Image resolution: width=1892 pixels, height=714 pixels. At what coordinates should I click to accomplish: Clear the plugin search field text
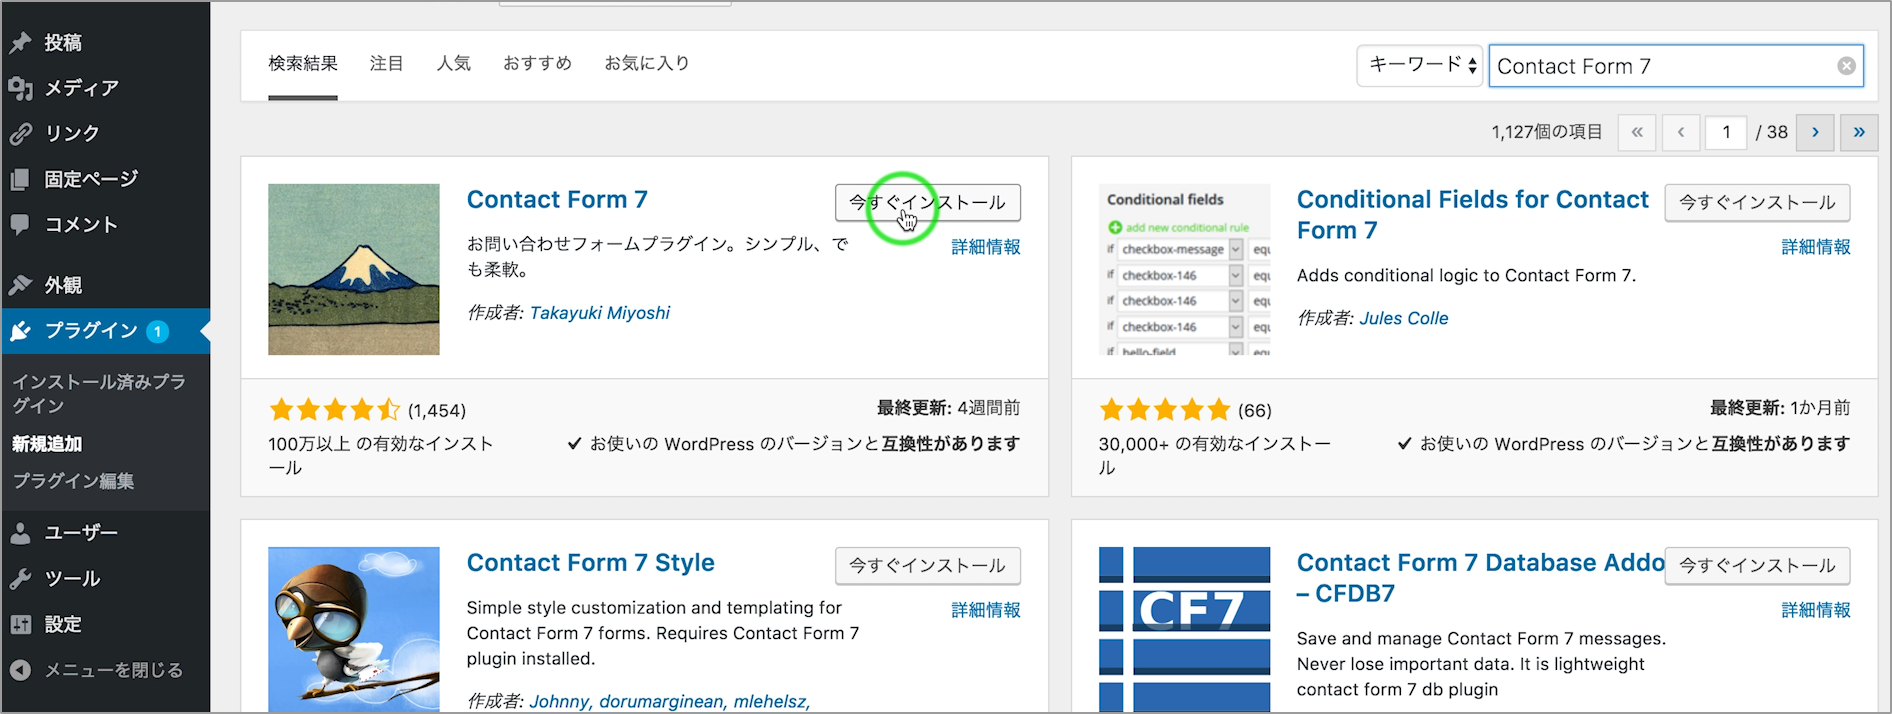[x=1846, y=66]
